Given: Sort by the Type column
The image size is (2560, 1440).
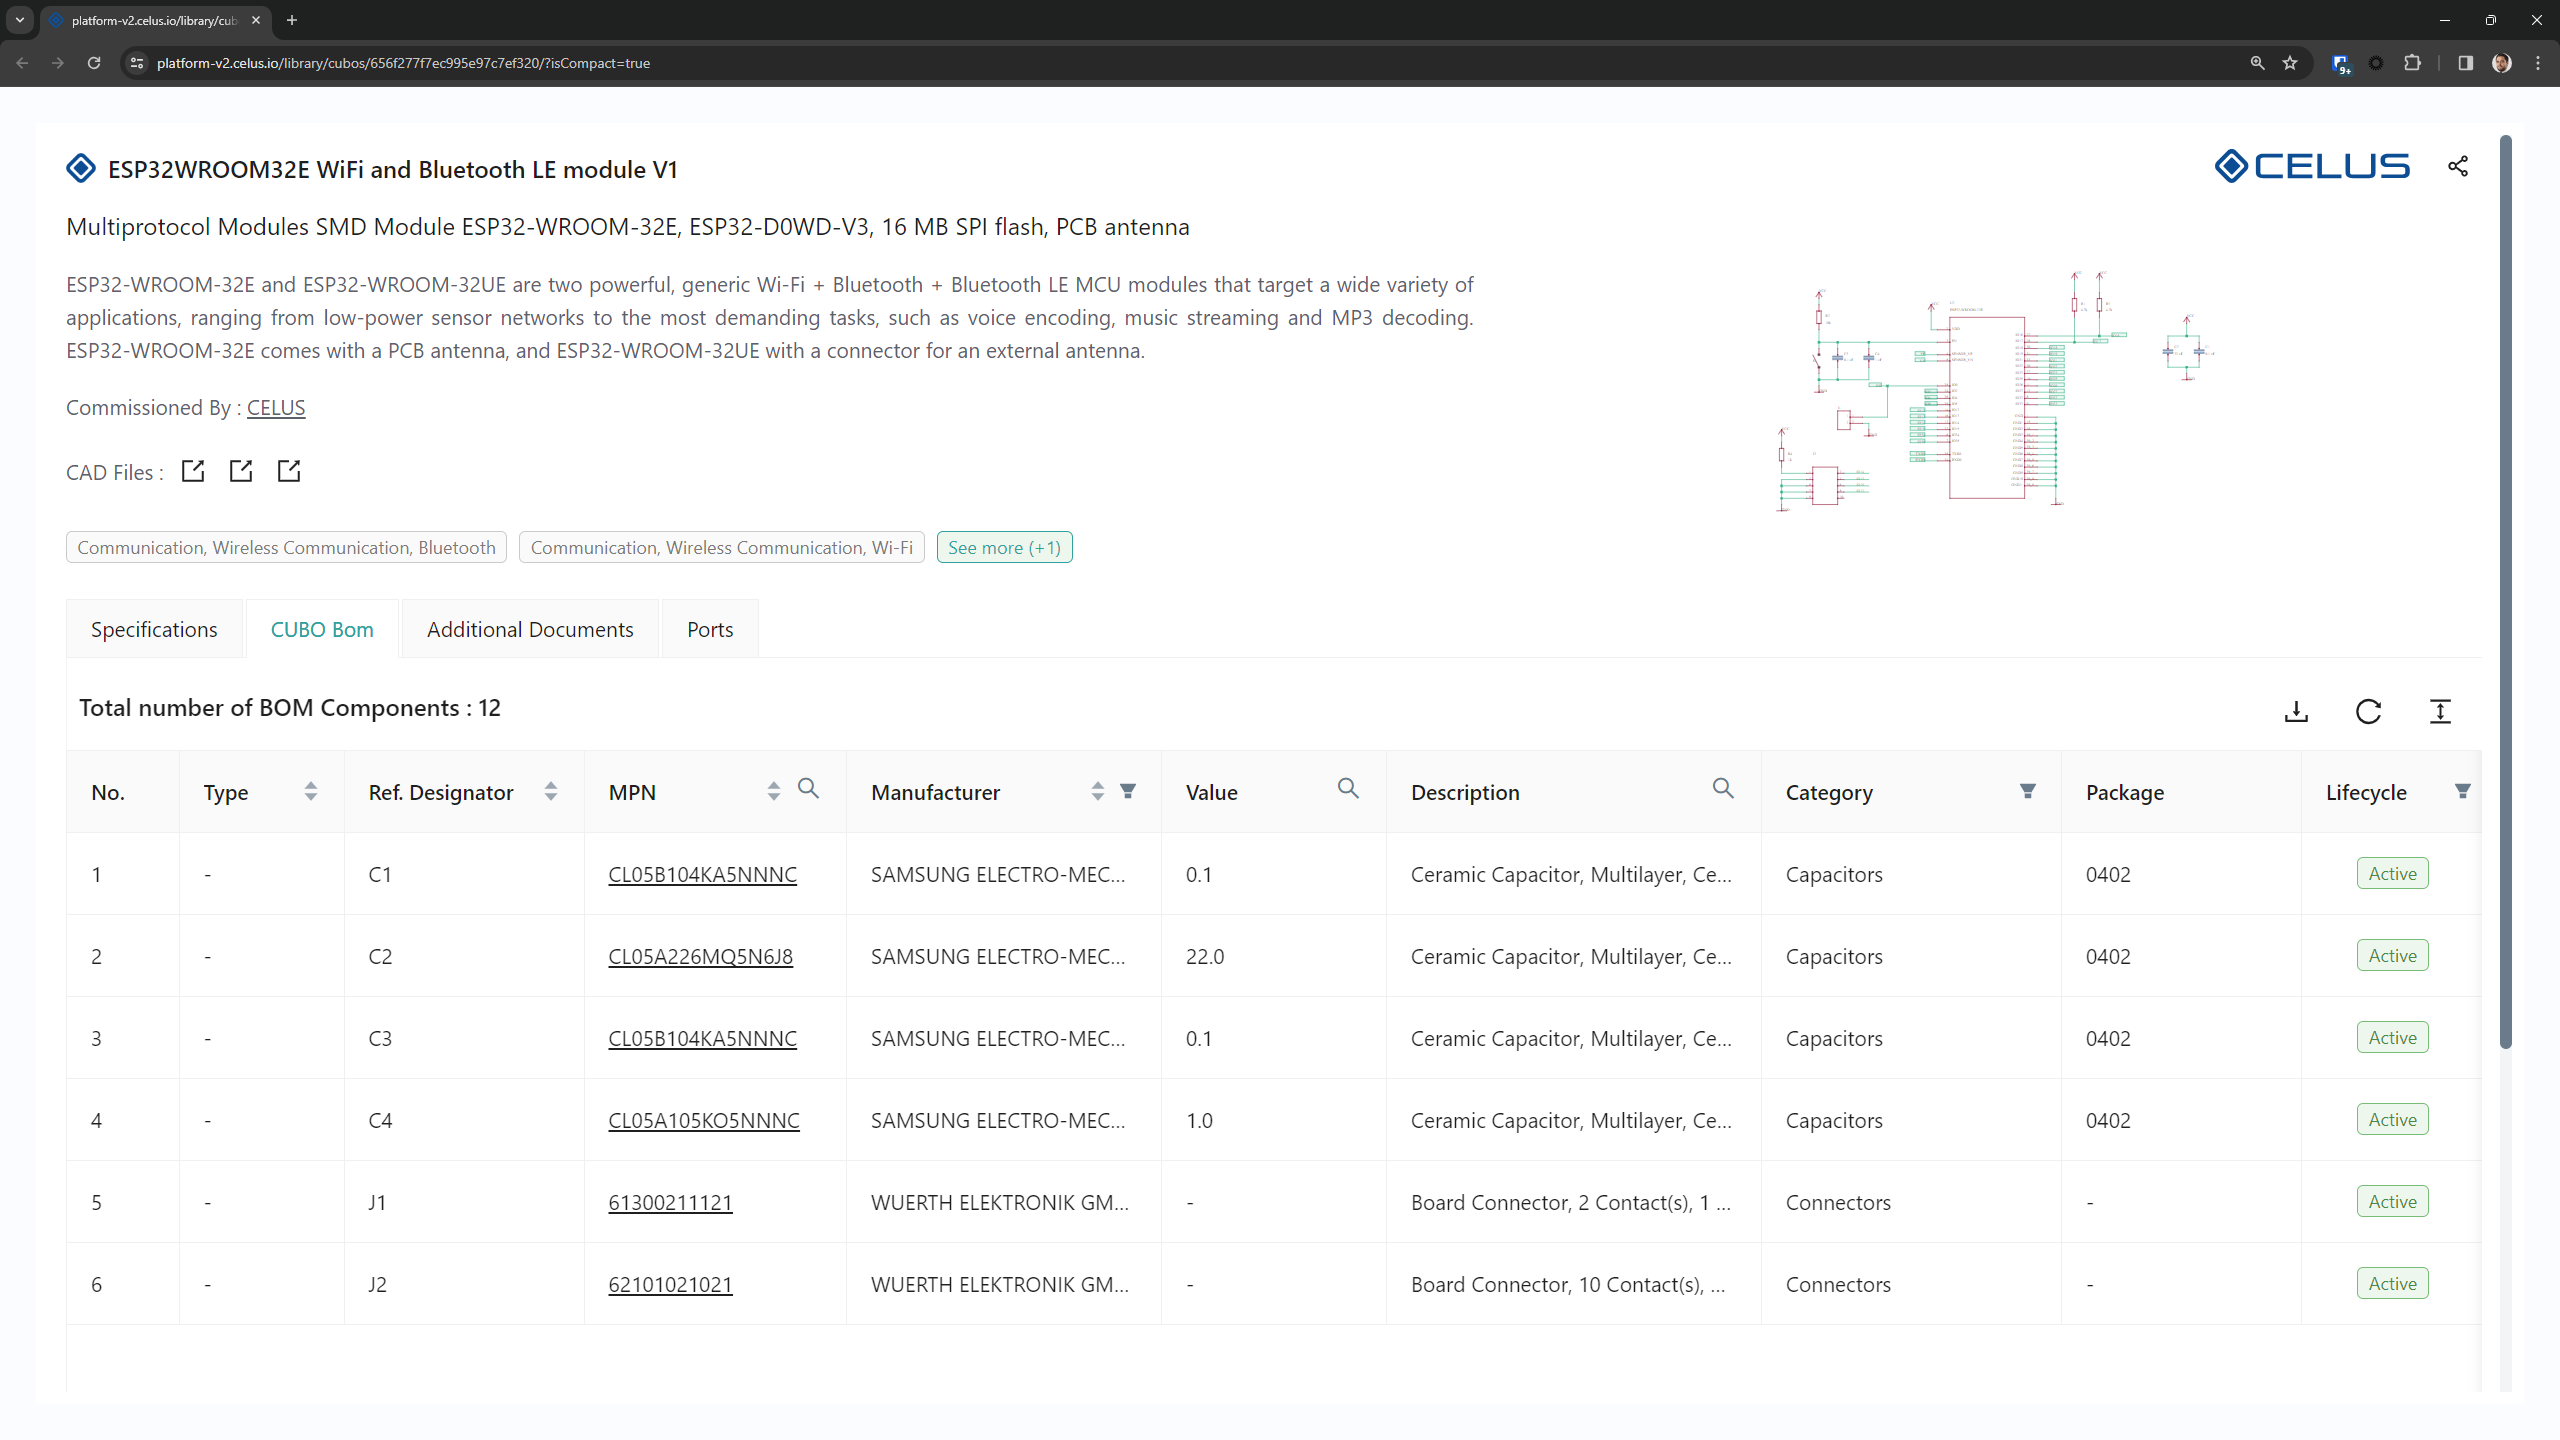Looking at the screenshot, I should pos(311,791).
